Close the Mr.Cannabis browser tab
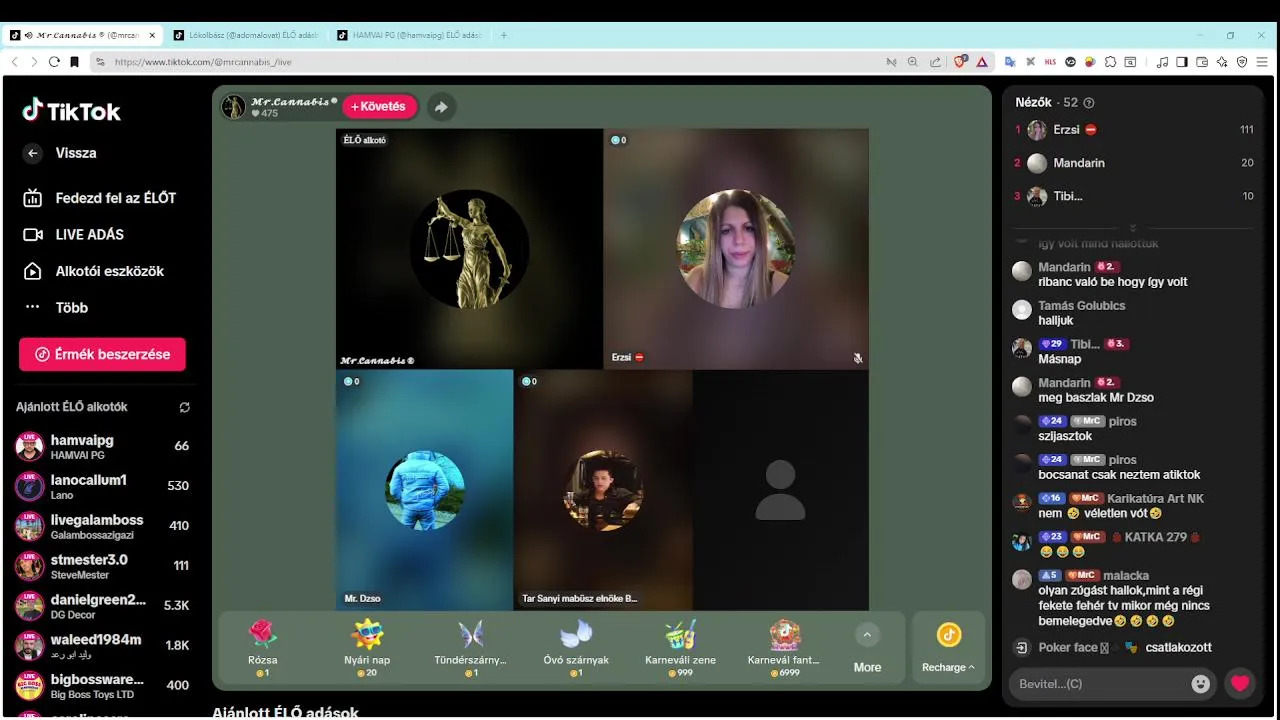Screen dimensions: 1280x720 click(152, 35)
